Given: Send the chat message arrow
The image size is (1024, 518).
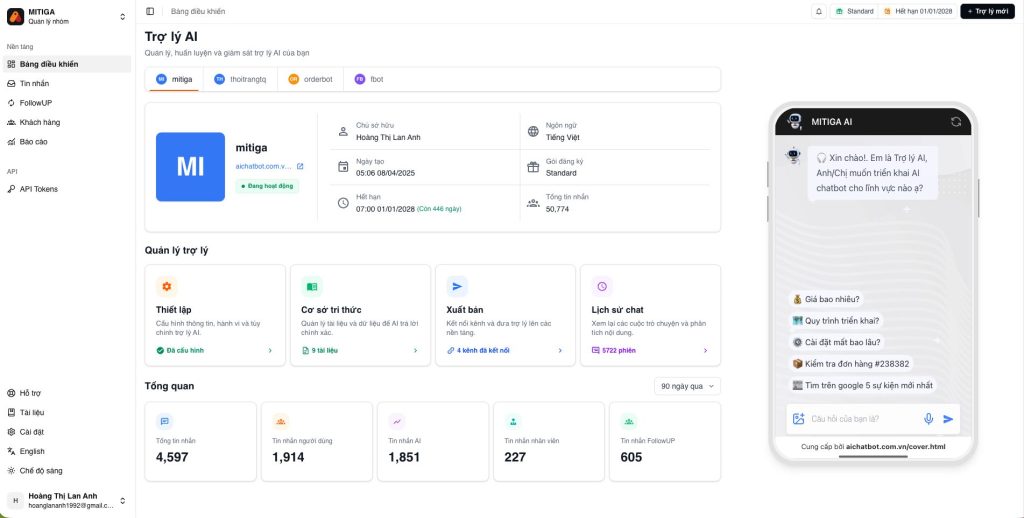Looking at the screenshot, I should tap(948, 419).
